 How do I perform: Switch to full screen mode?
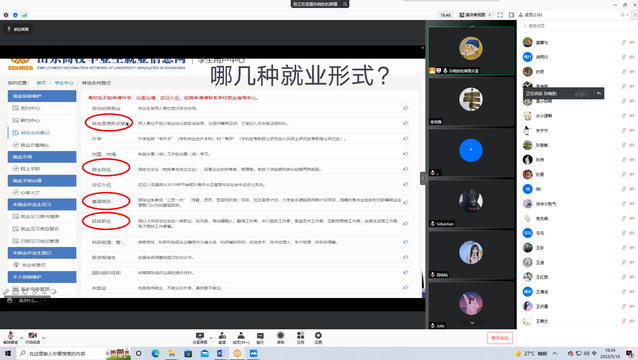500,15
